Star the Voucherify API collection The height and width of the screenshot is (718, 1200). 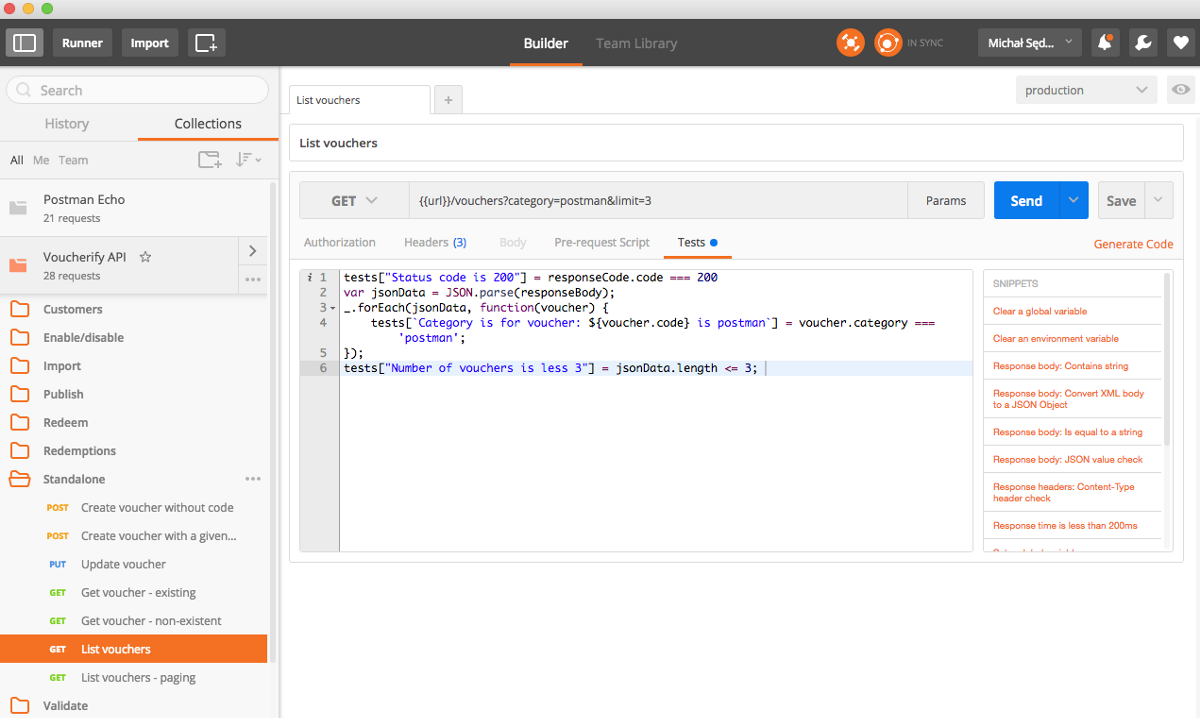click(145, 257)
